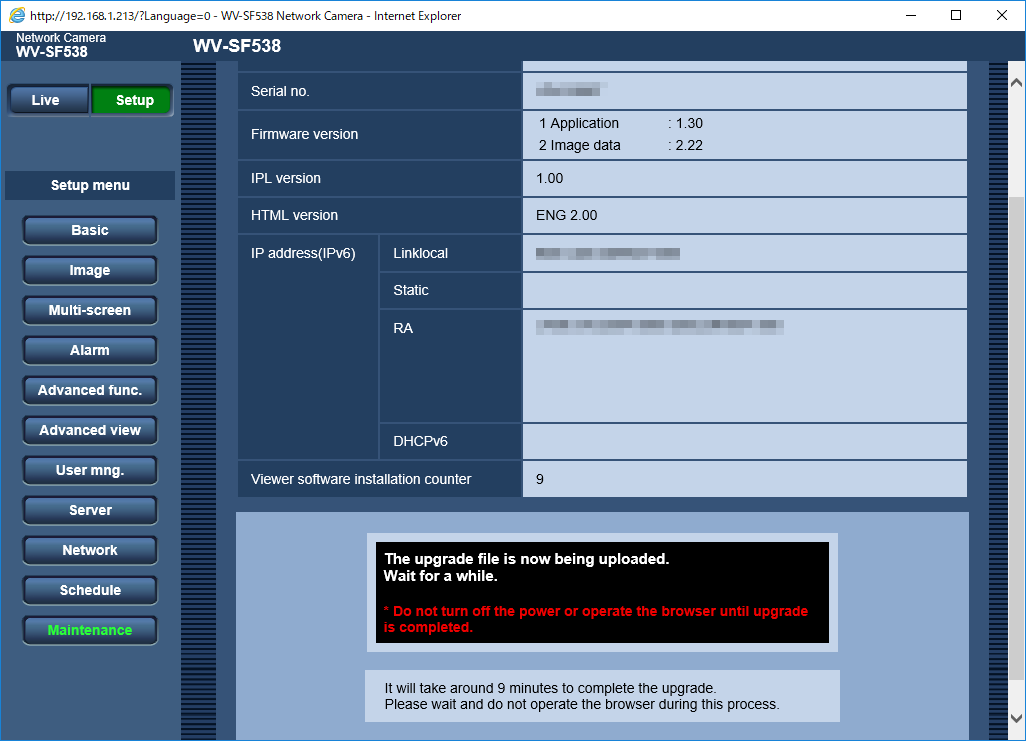Go to Server settings

pos(90,510)
